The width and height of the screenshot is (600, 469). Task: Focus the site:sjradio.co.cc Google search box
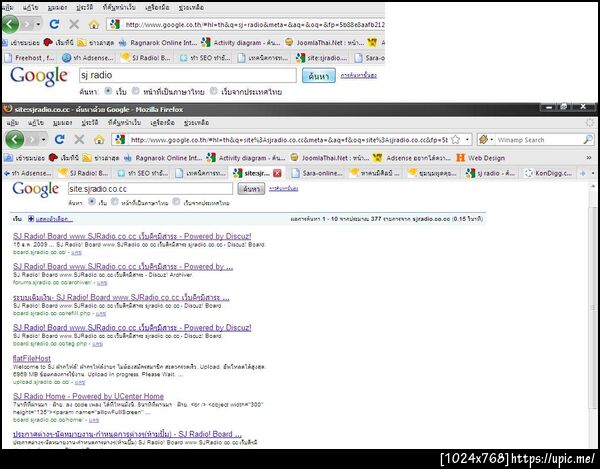point(150,189)
